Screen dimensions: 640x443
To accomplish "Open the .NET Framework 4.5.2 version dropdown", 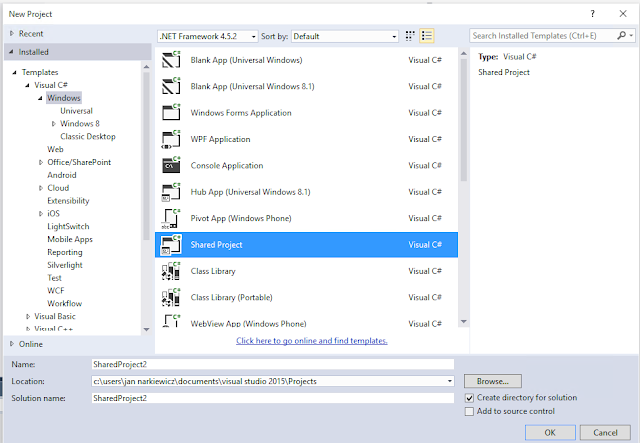I will coord(208,36).
